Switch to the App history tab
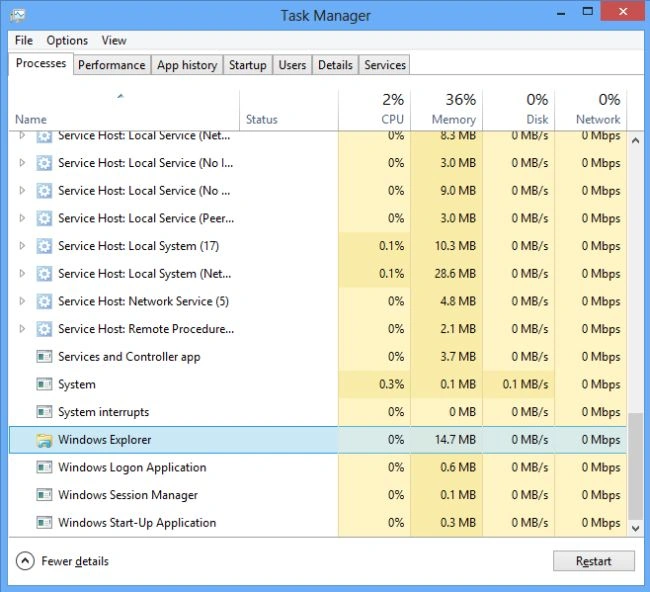Viewport: 650px width, 592px height. pyautogui.click(x=187, y=65)
